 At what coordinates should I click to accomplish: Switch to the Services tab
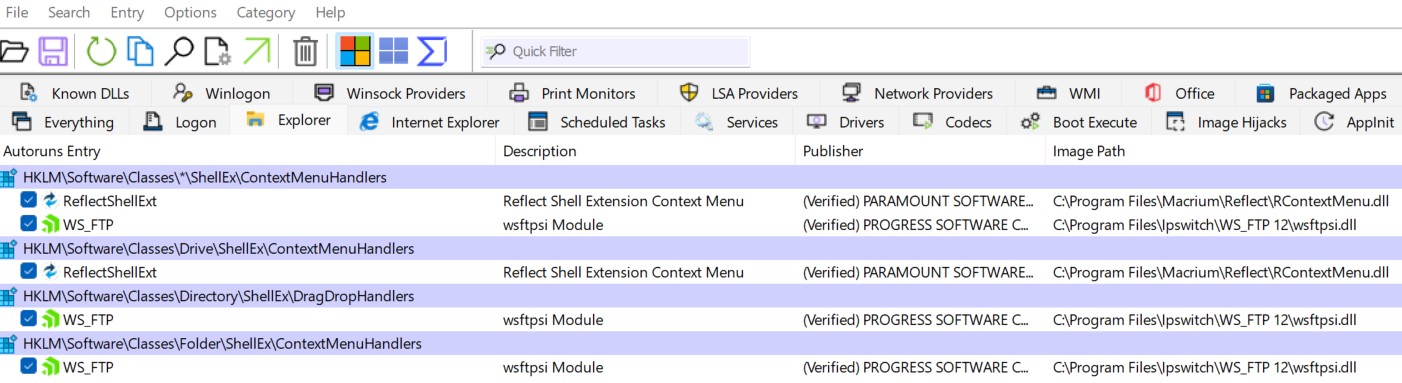coord(736,122)
